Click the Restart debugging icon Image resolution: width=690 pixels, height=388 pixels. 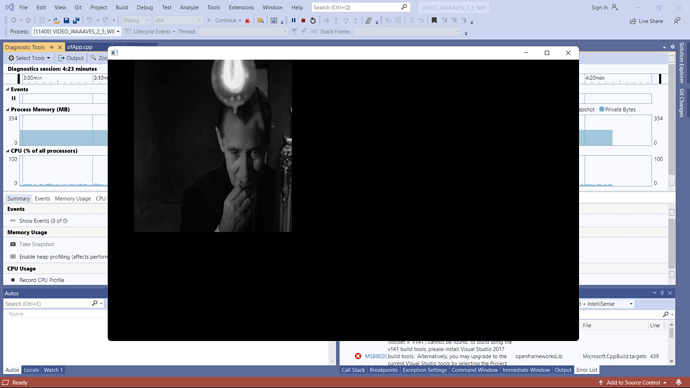[x=313, y=20]
